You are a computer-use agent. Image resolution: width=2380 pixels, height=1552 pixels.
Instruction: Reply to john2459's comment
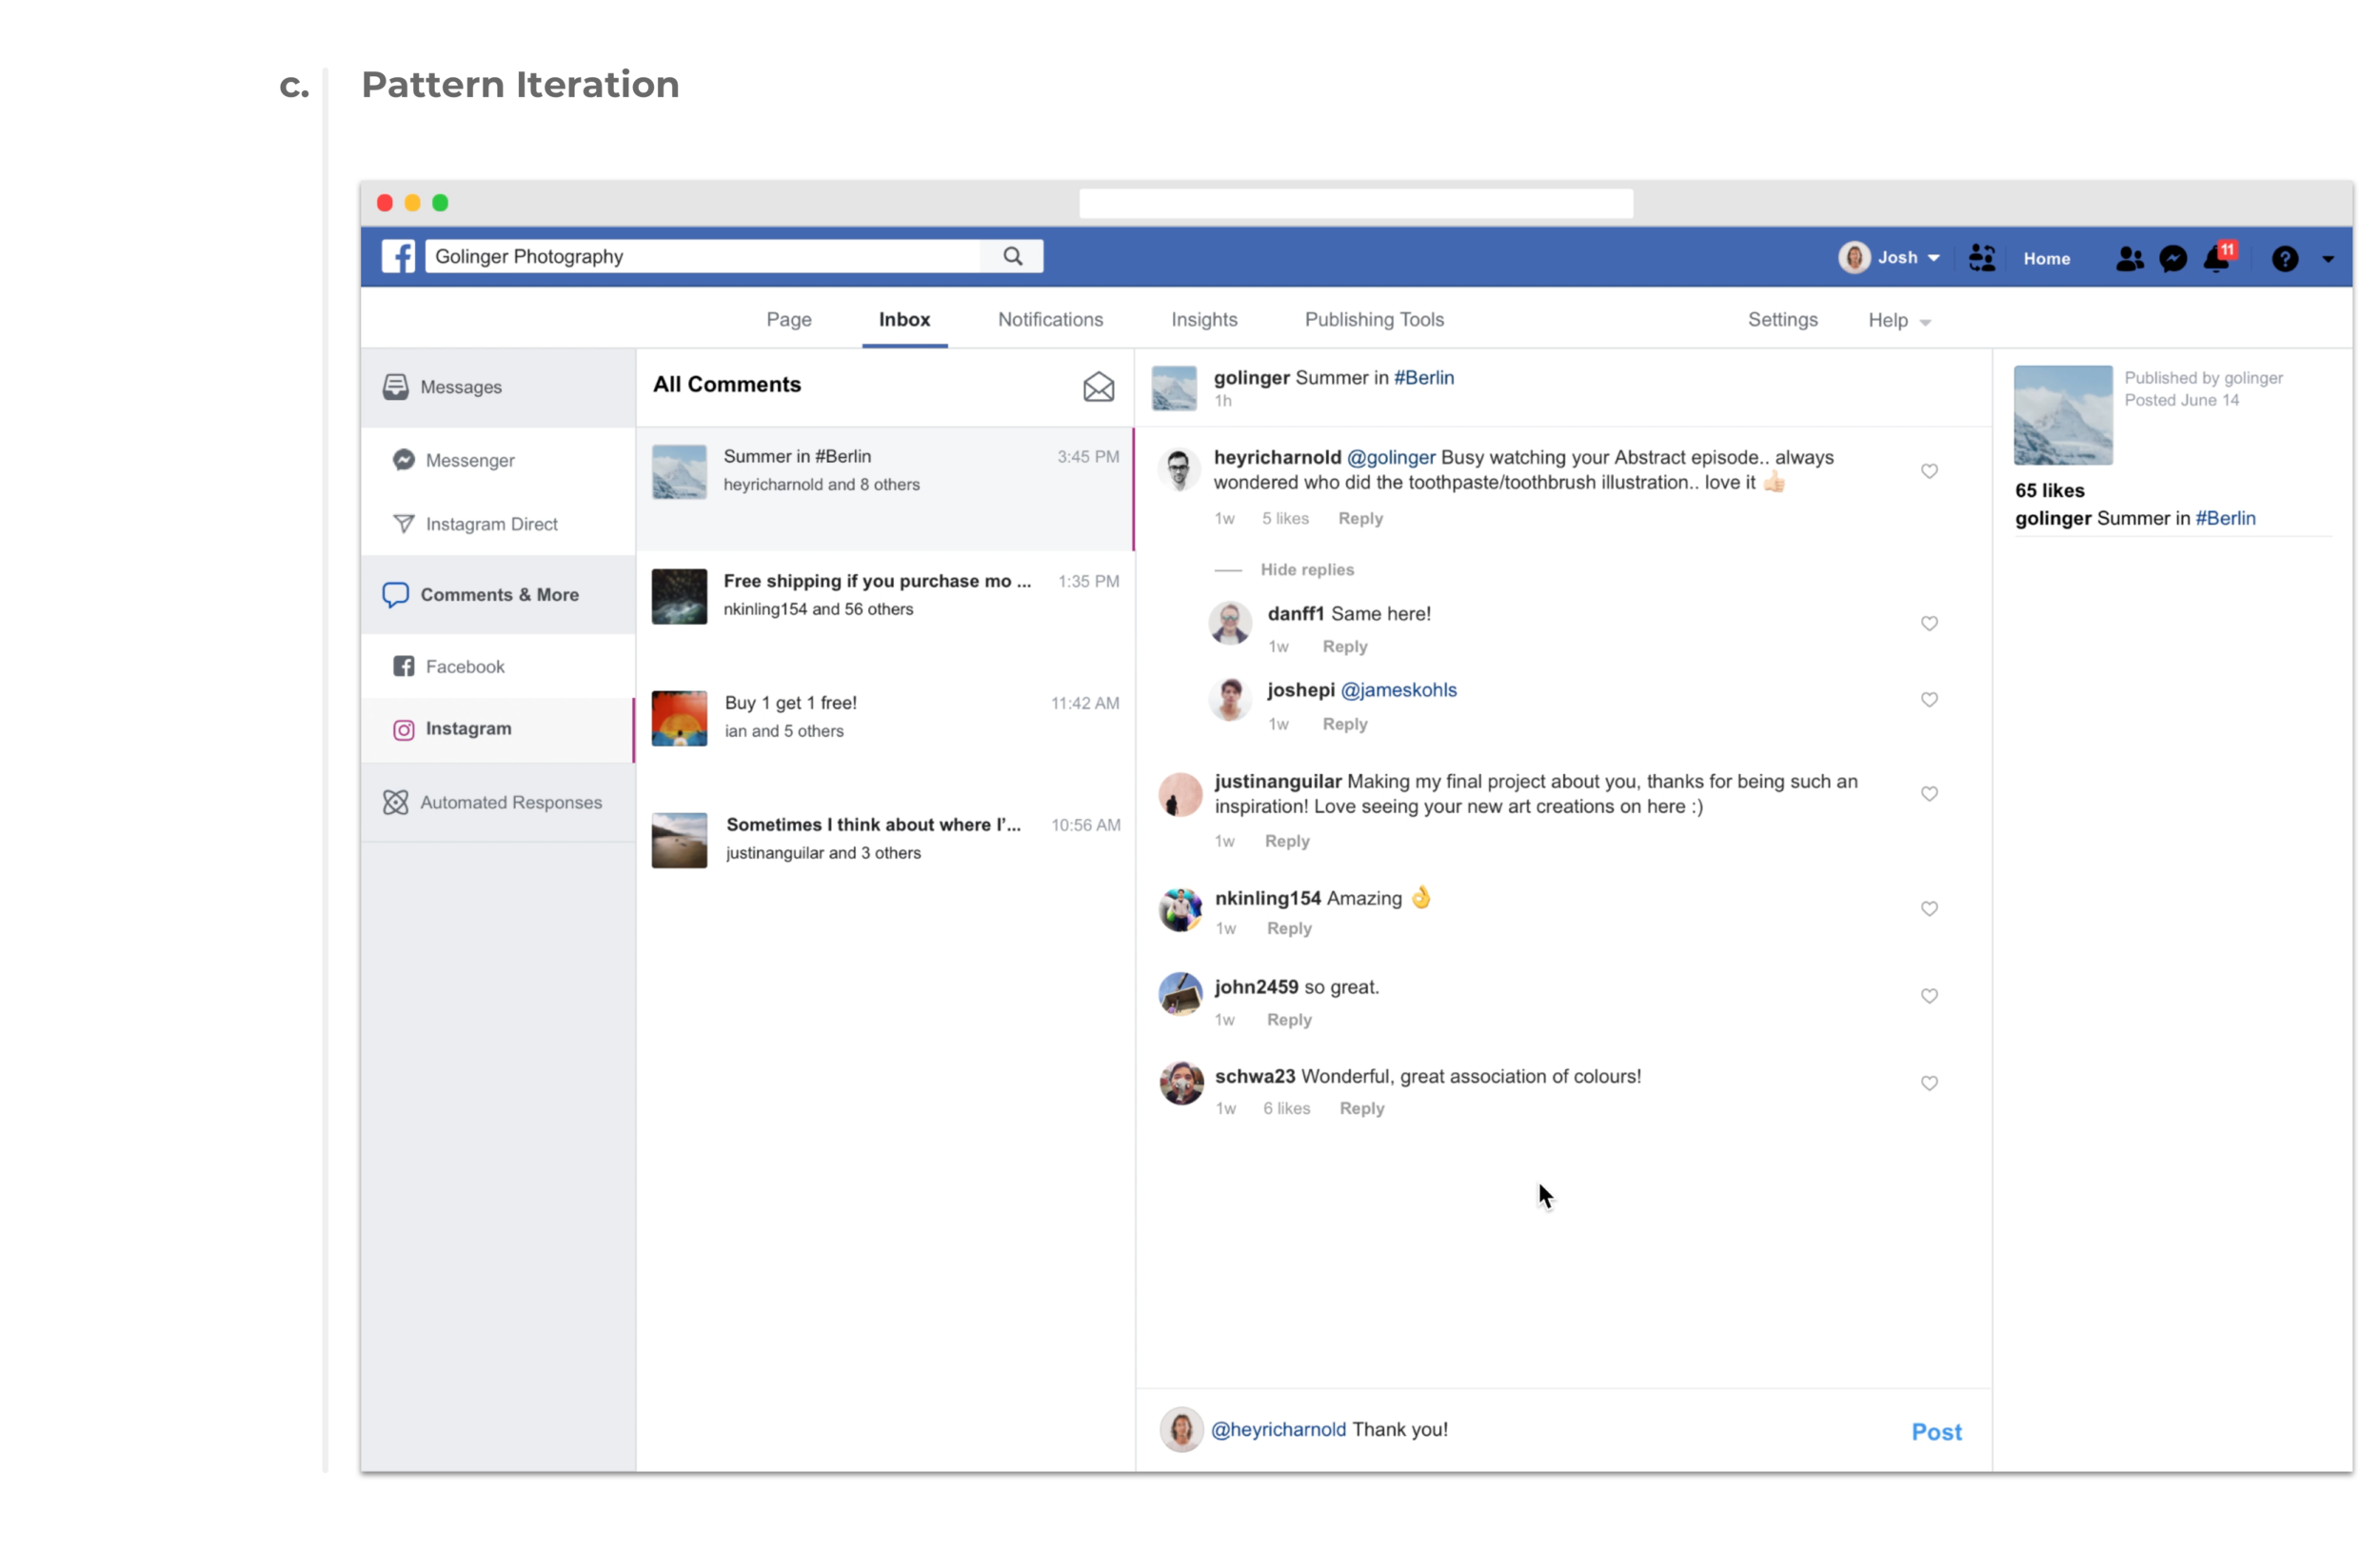click(1288, 1019)
